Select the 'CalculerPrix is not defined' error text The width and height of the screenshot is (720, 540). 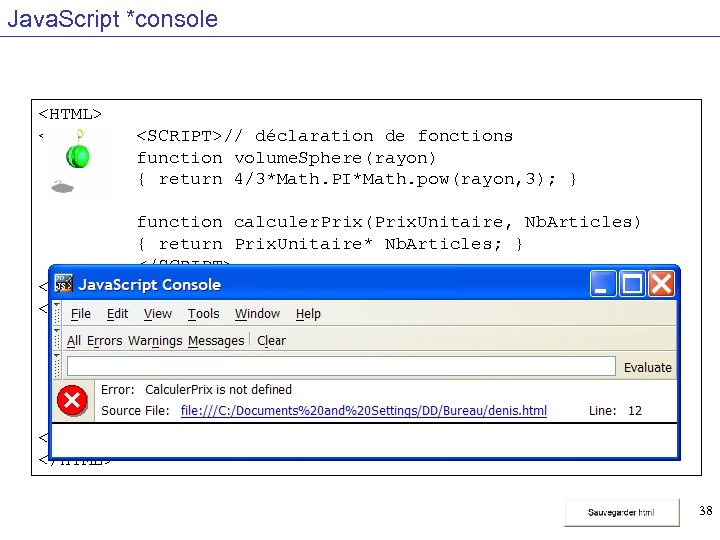pos(218,389)
